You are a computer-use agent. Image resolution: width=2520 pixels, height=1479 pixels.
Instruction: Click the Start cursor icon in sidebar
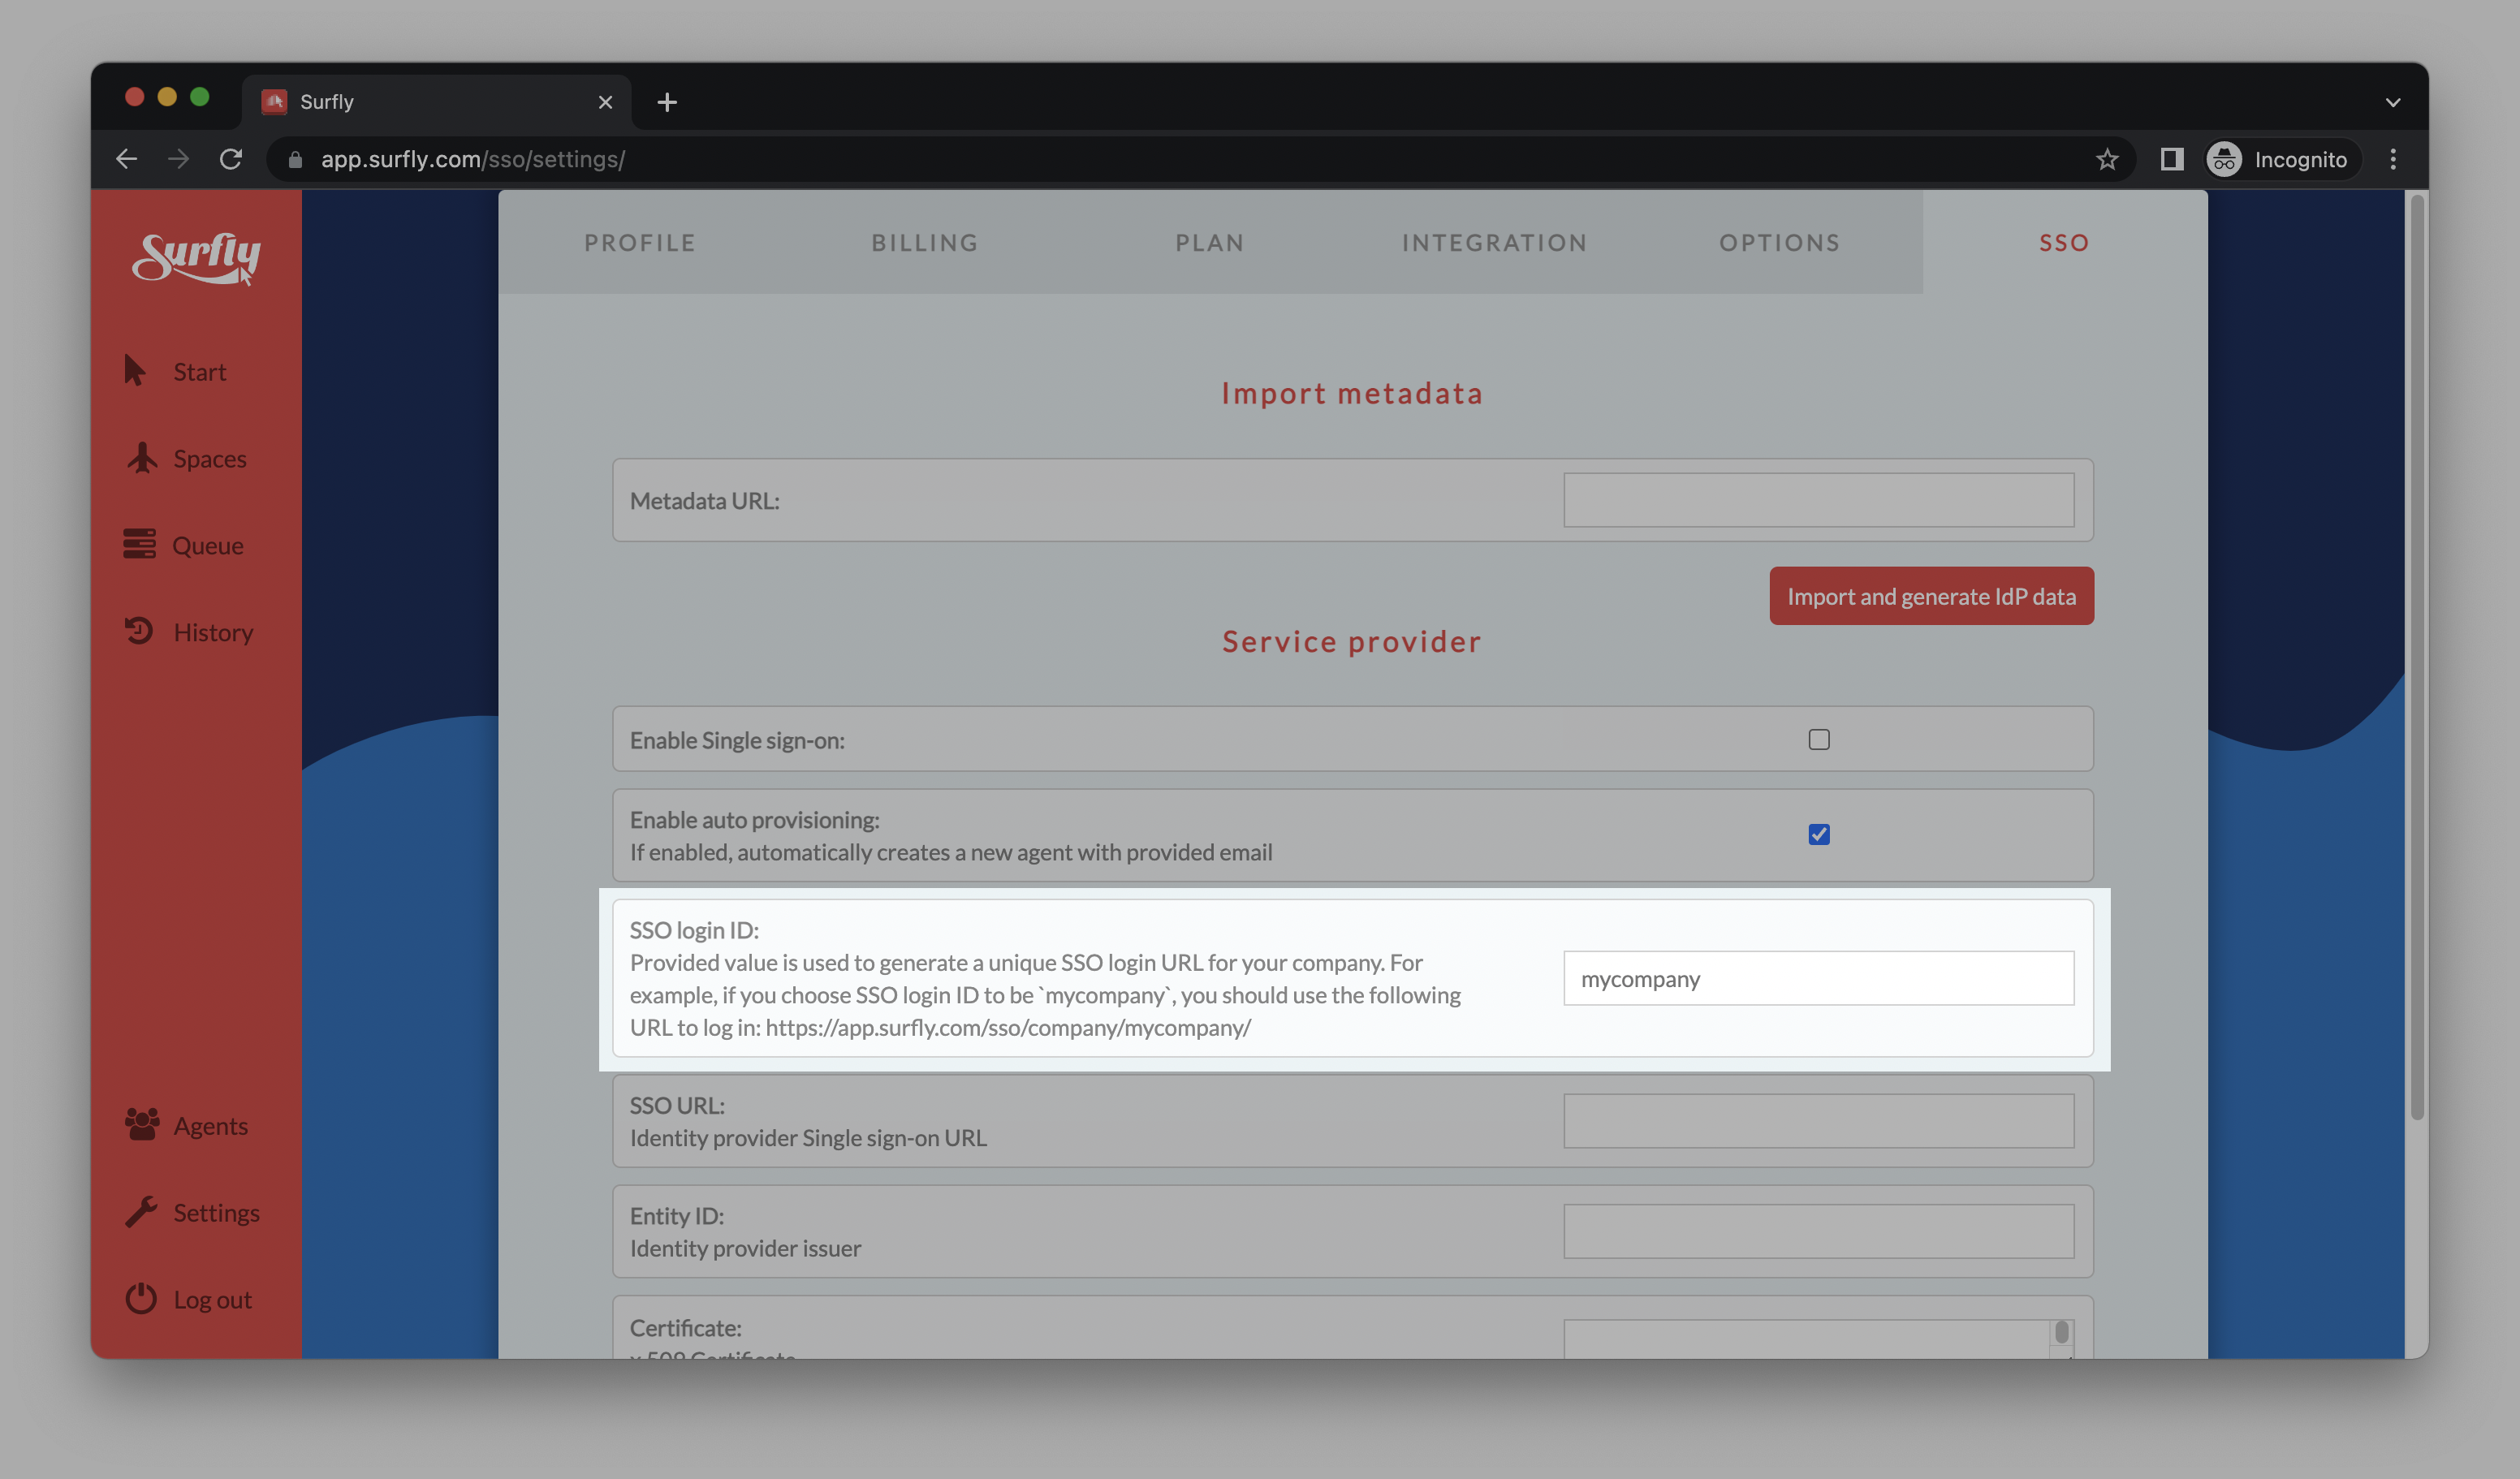[135, 371]
